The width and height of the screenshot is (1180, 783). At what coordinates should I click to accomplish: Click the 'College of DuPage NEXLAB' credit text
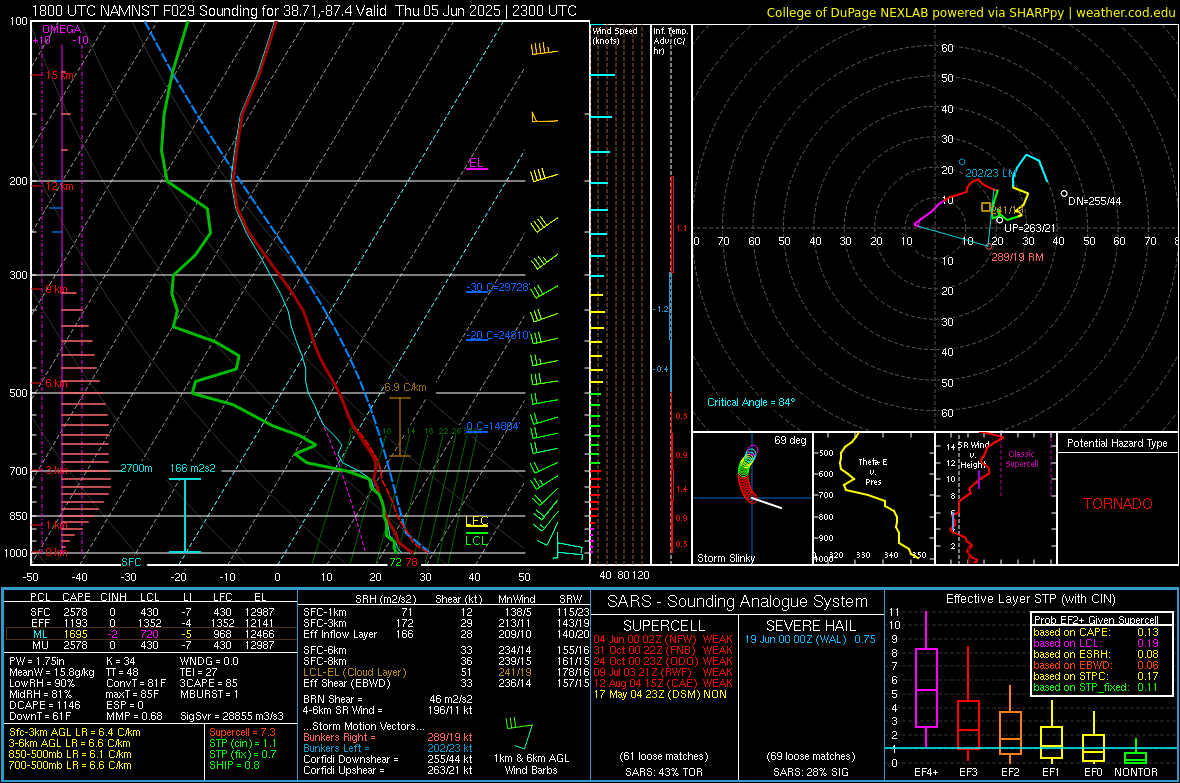971,12
